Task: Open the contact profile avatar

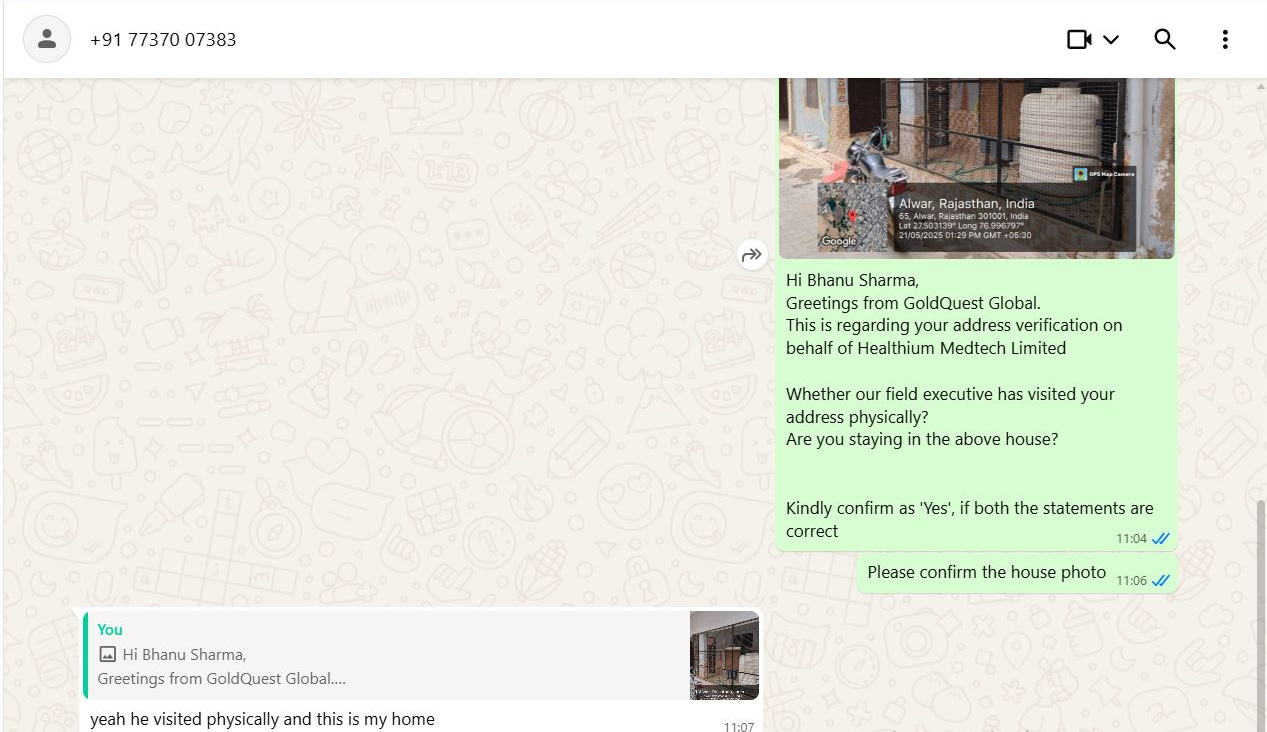Action: [46, 40]
